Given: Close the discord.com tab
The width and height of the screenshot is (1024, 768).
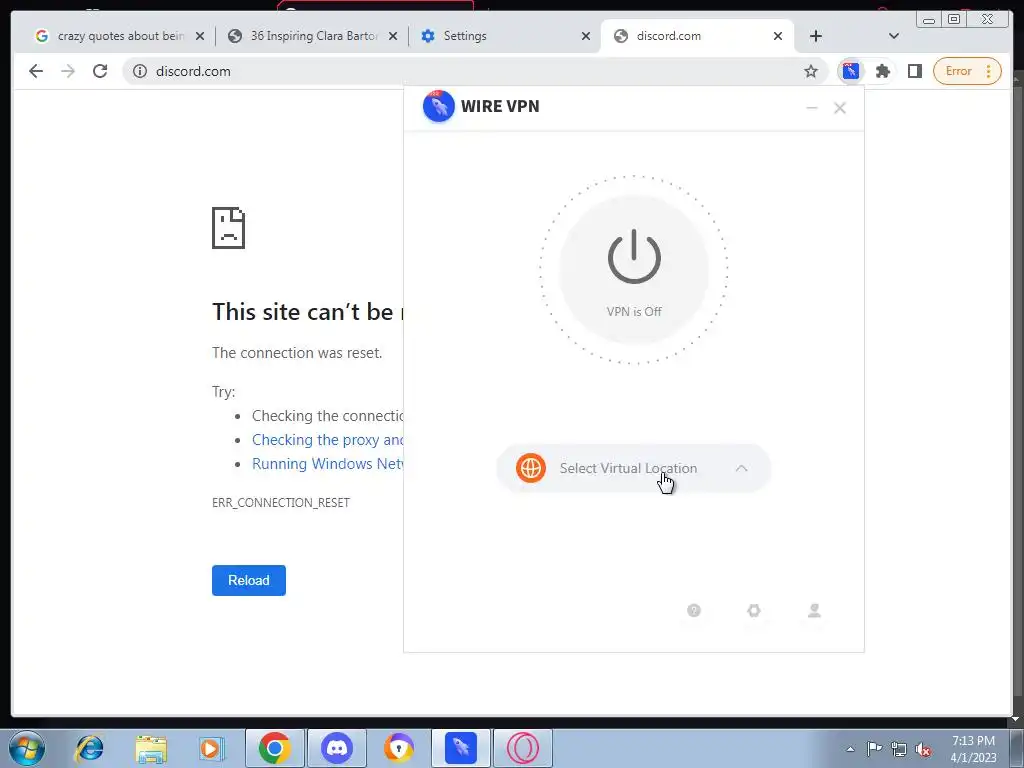Looking at the screenshot, I should pyautogui.click(x=778, y=36).
